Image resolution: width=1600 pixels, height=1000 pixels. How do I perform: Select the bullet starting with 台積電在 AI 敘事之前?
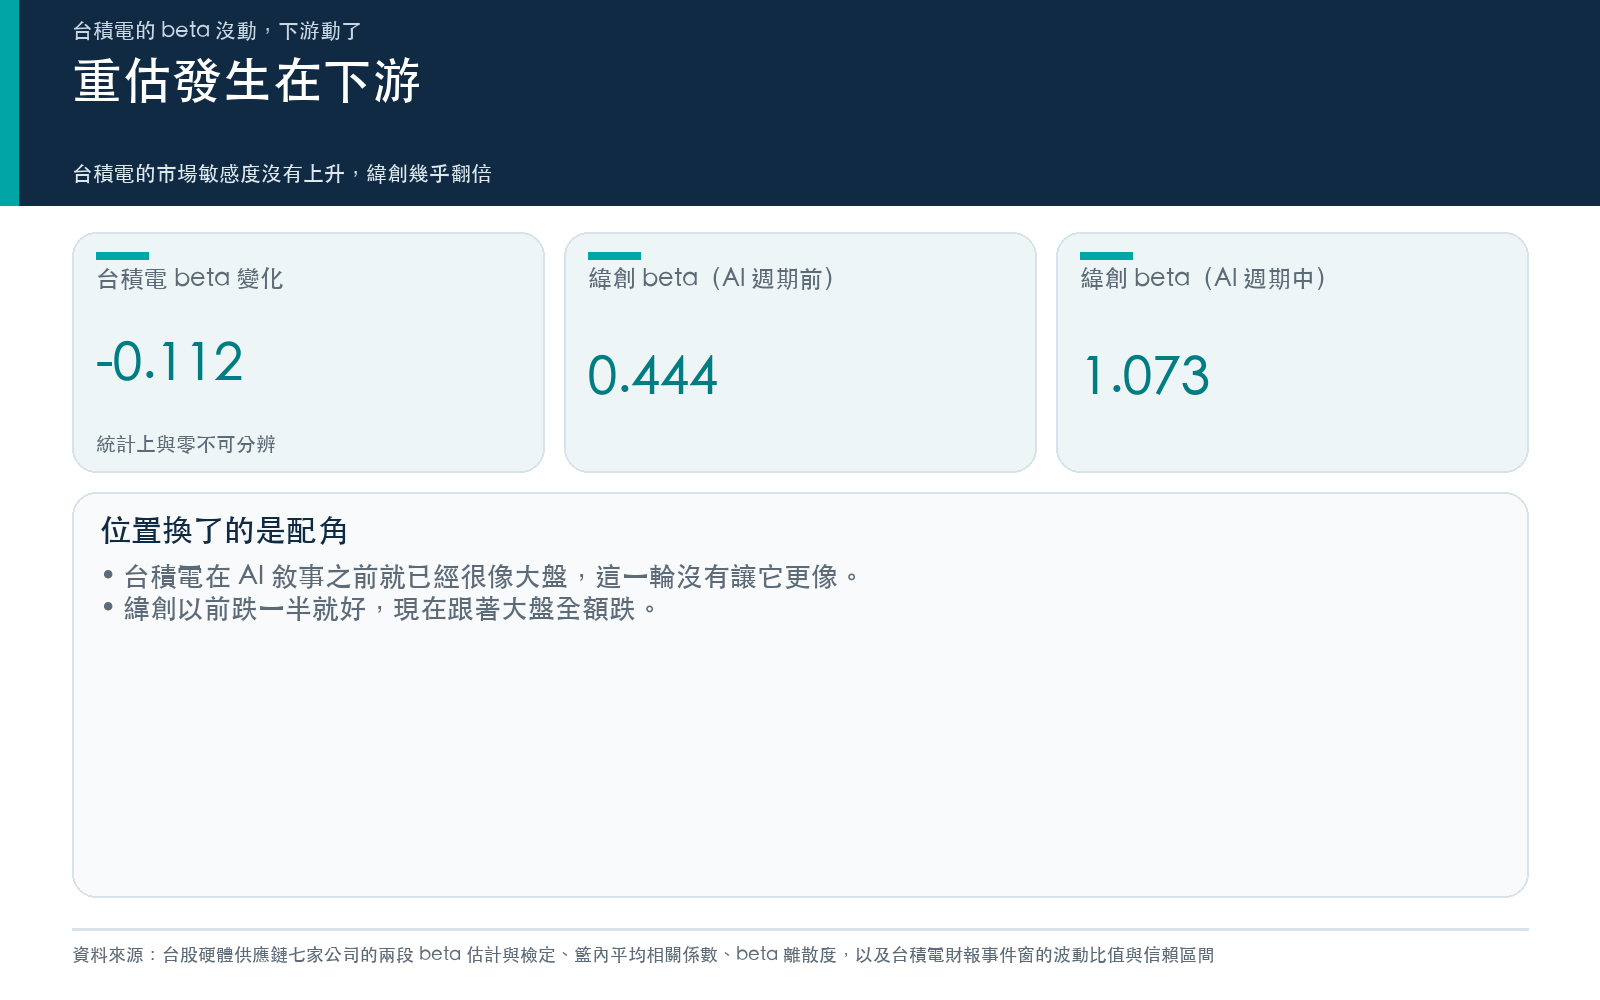point(480,577)
